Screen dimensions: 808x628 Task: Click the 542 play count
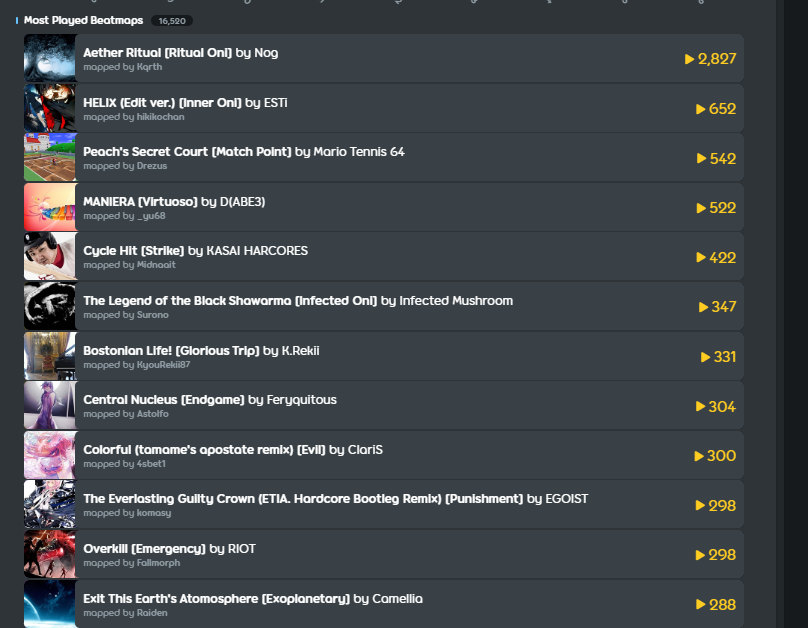click(723, 158)
